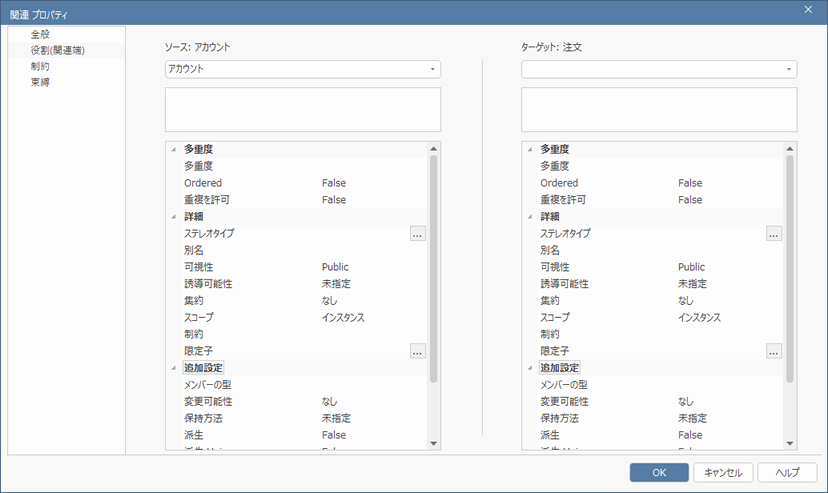Collapse the target 追加設定 section
828x493 pixels.
click(x=529, y=368)
